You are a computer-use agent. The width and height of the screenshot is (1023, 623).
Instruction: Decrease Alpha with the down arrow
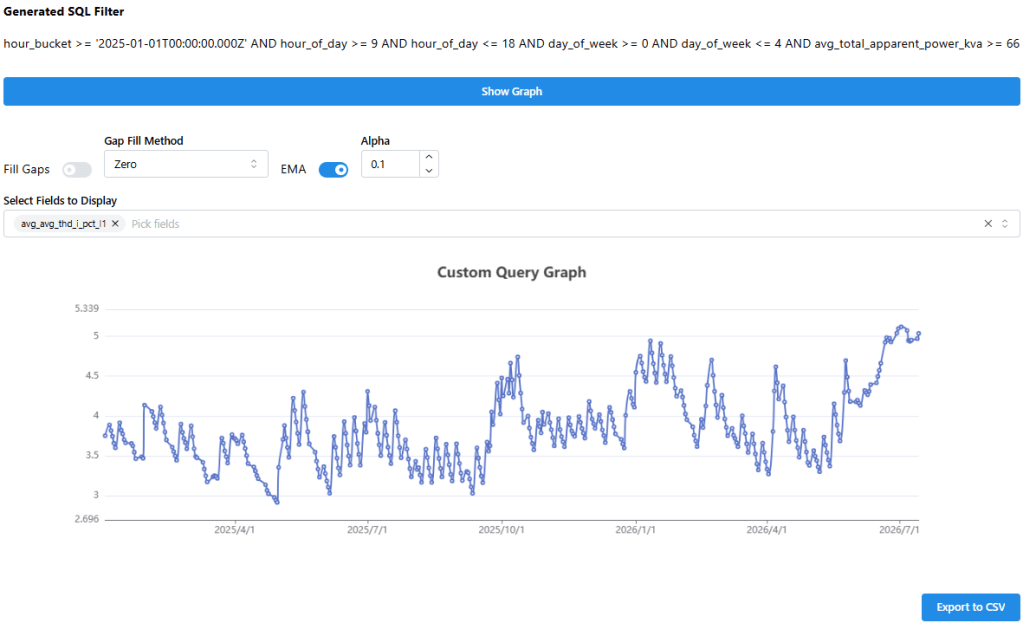click(x=429, y=171)
